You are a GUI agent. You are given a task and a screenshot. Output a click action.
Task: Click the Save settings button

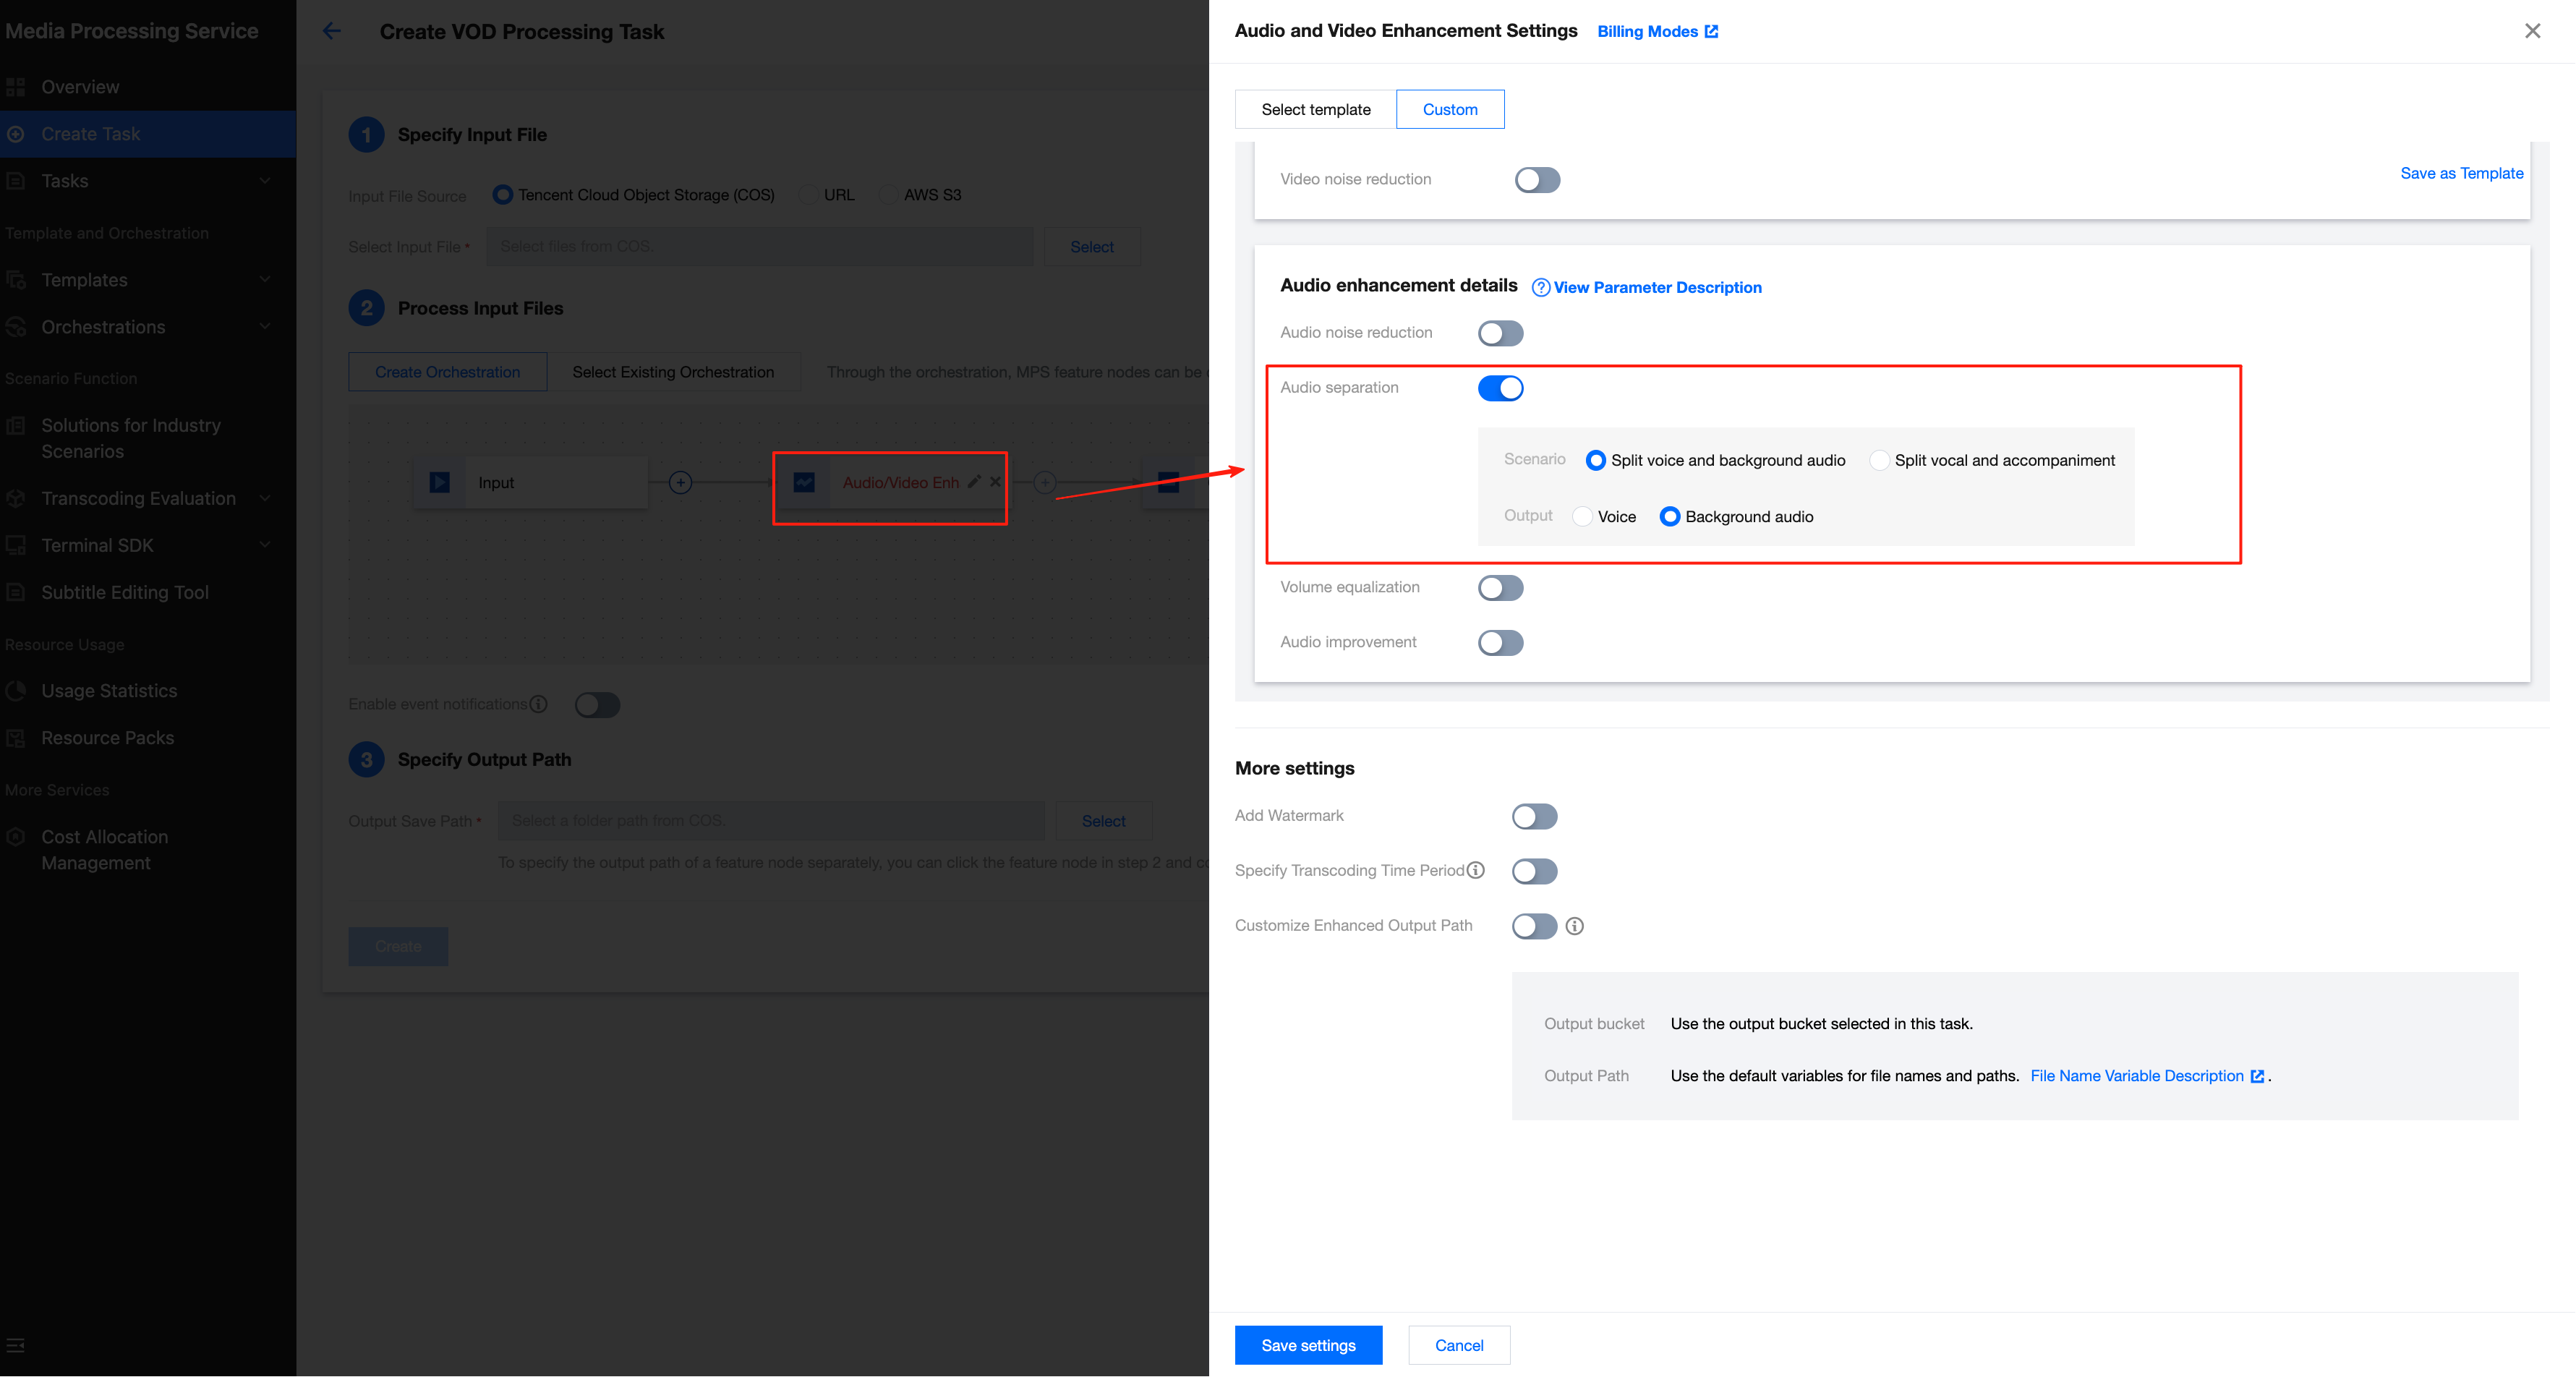(x=1307, y=1345)
